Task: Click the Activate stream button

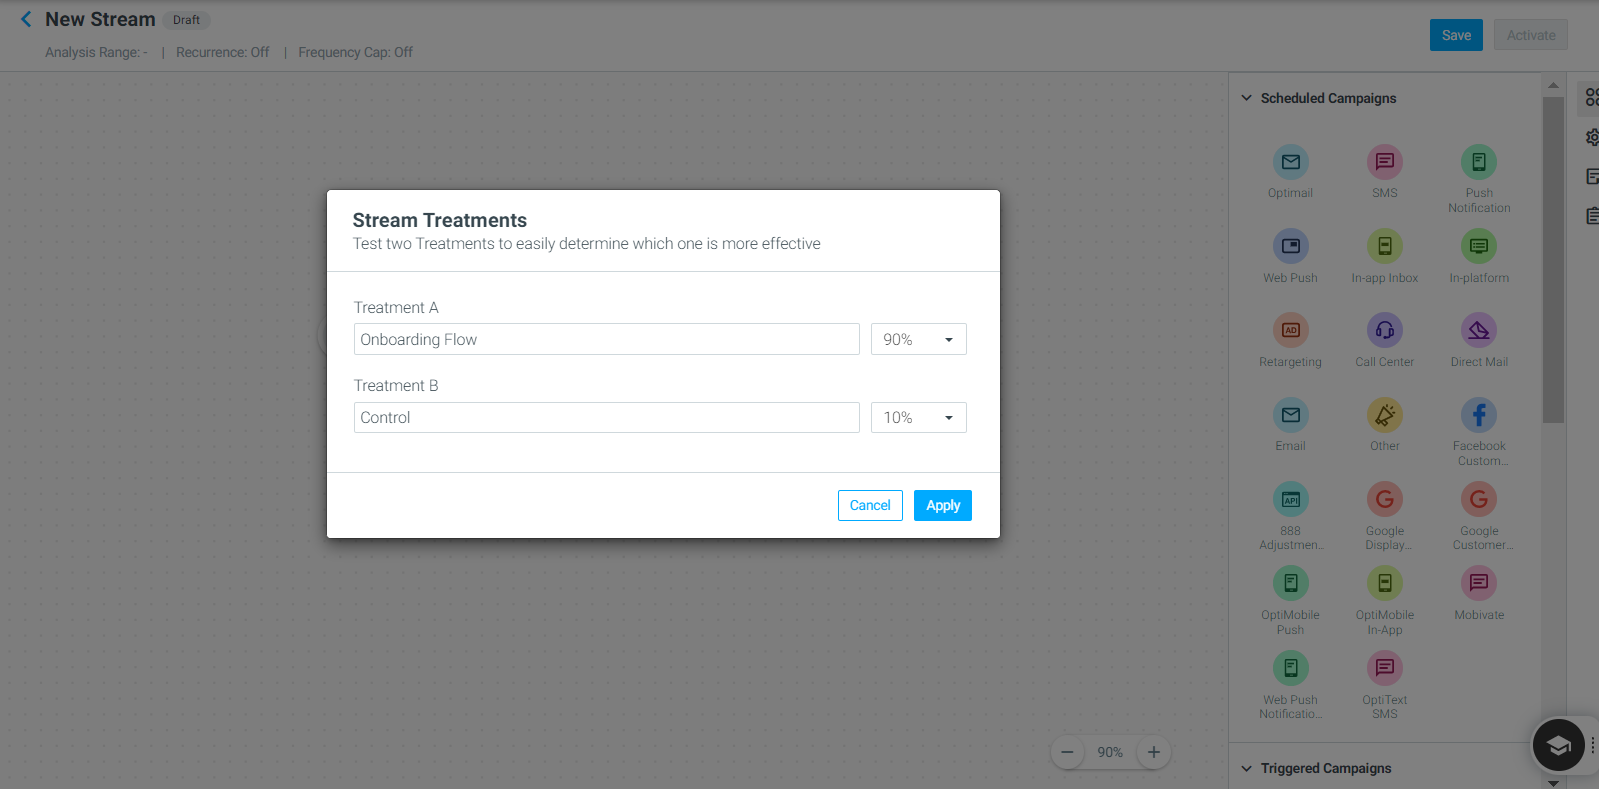Action: click(1531, 35)
